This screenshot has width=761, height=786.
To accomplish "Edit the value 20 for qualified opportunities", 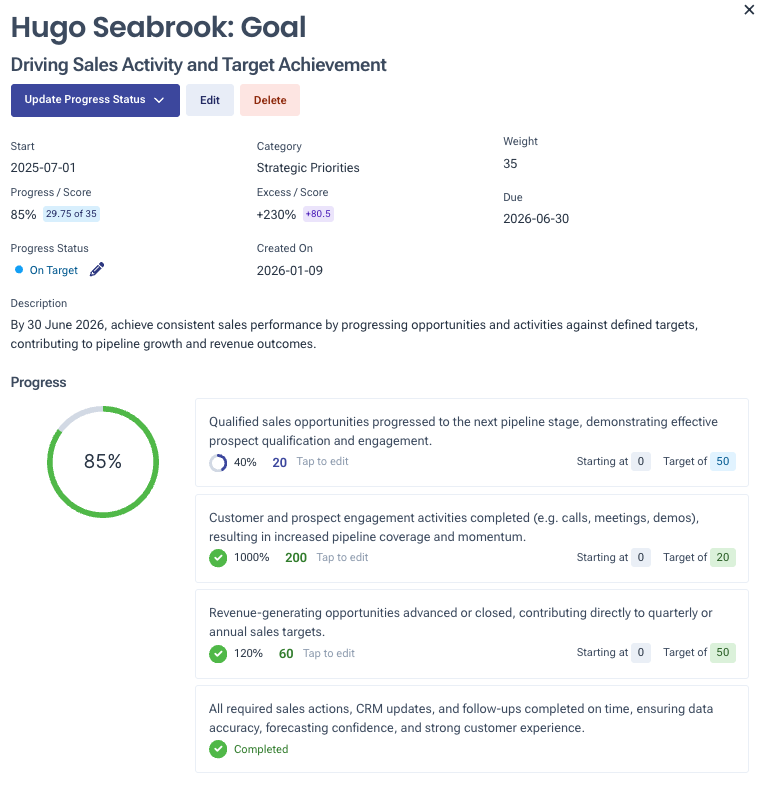I will [280, 462].
